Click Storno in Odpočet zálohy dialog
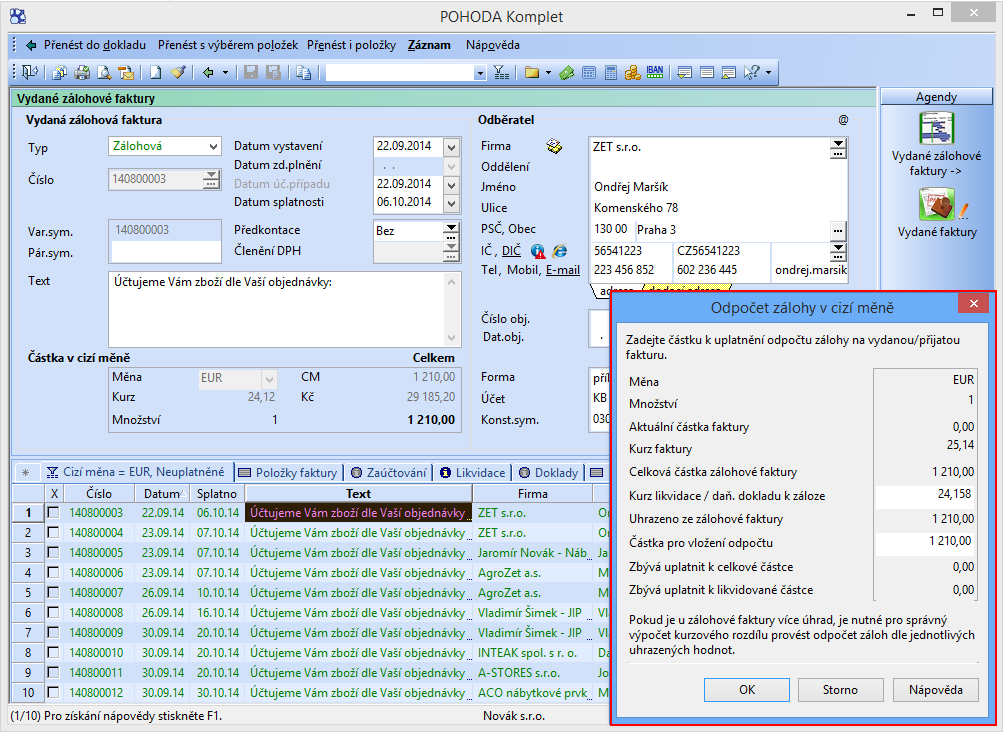1003x733 pixels. [840, 690]
